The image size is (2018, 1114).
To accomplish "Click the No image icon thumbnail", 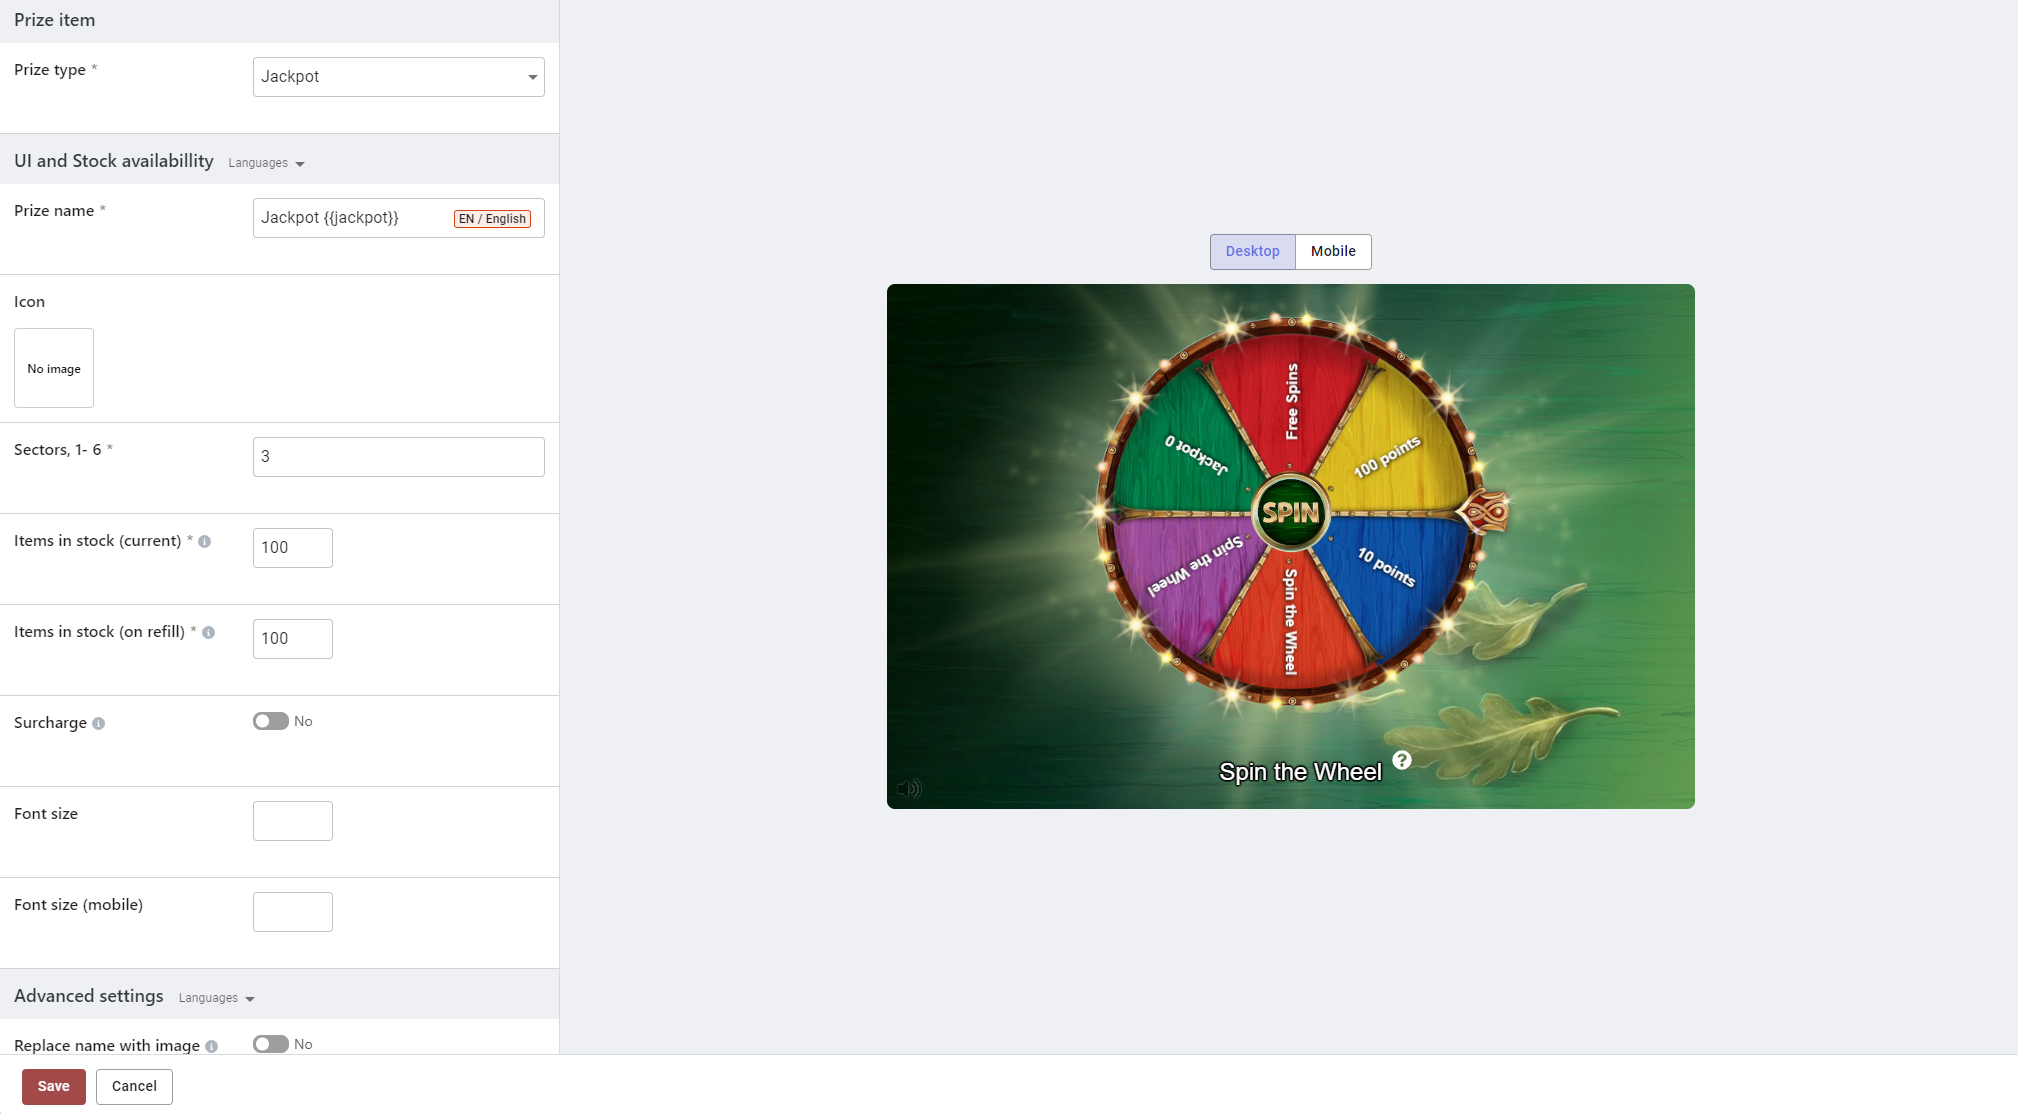I will [54, 368].
